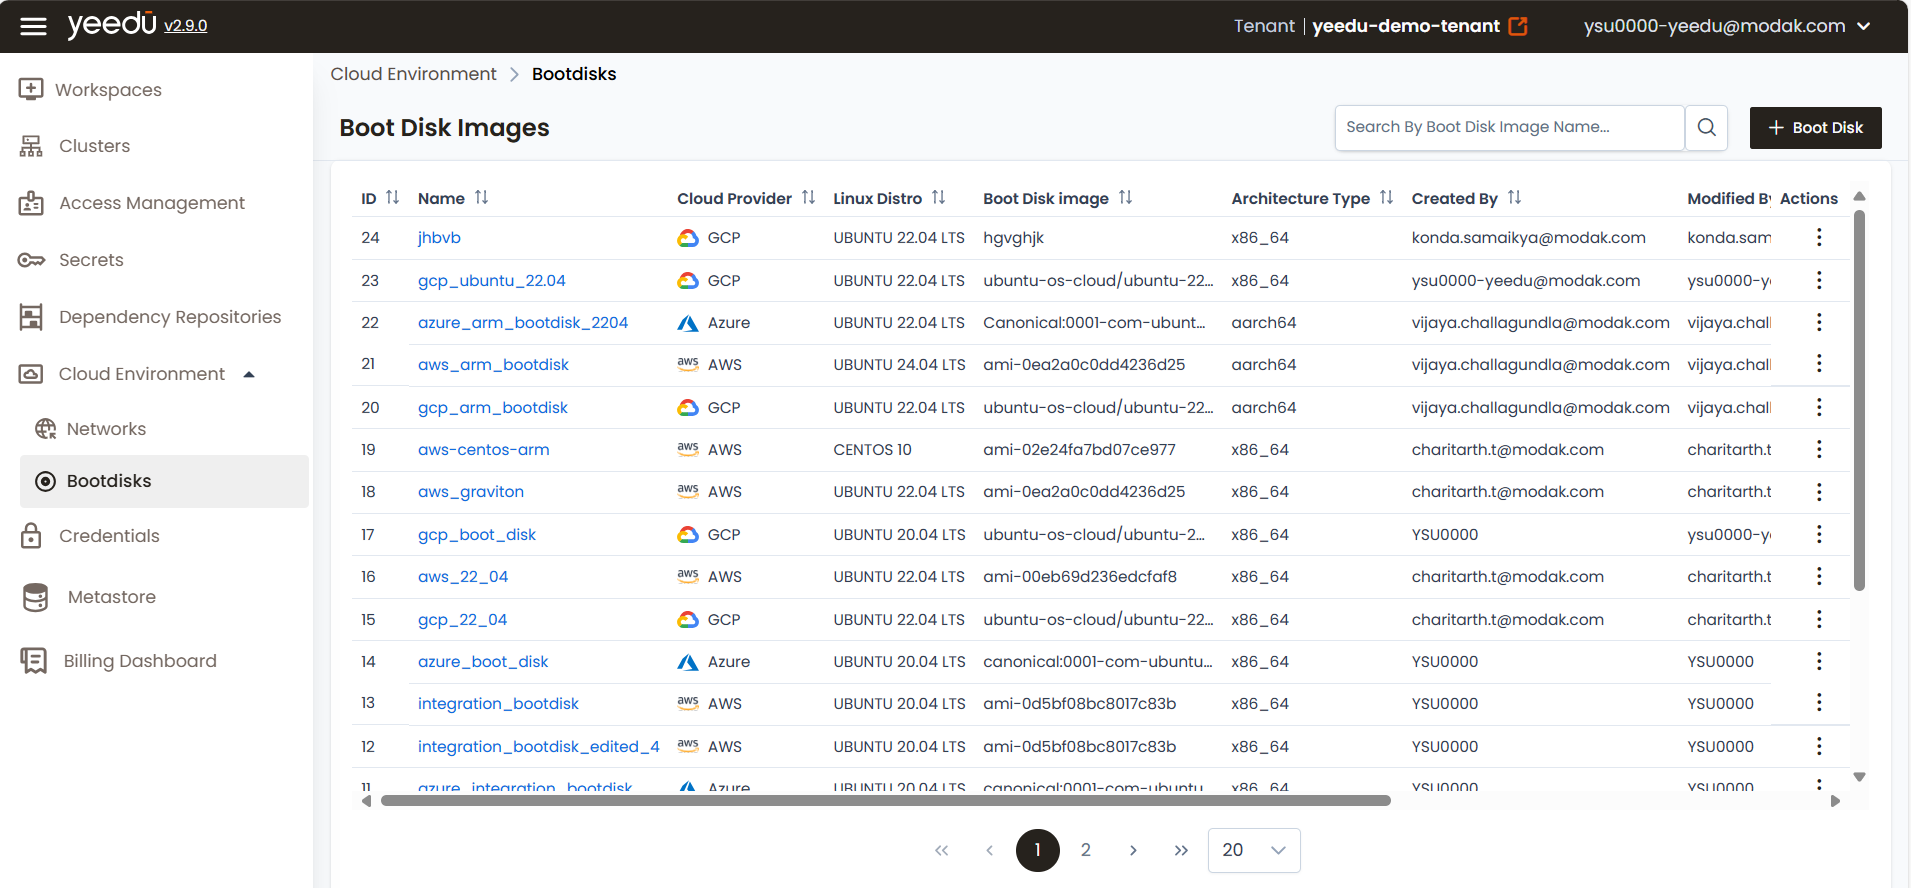Open actions menu for azure_arm_bootdisk_2204
Image resolution: width=1911 pixels, height=888 pixels.
[x=1819, y=322]
